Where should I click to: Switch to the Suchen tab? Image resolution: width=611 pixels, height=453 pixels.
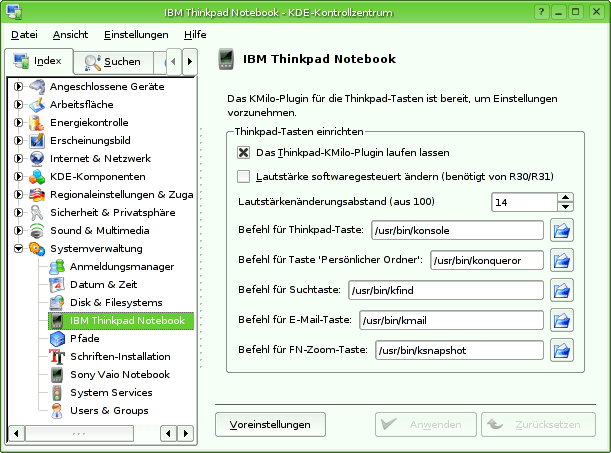tap(113, 62)
